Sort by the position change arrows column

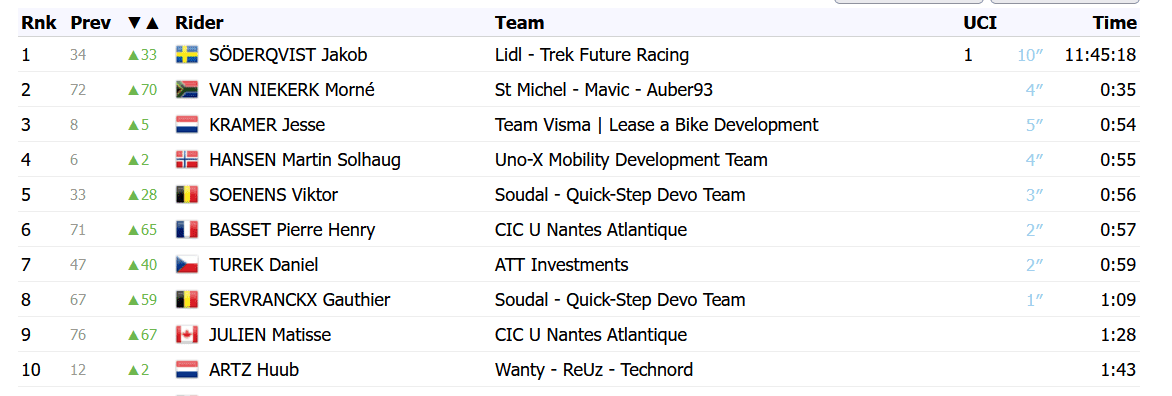144,23
